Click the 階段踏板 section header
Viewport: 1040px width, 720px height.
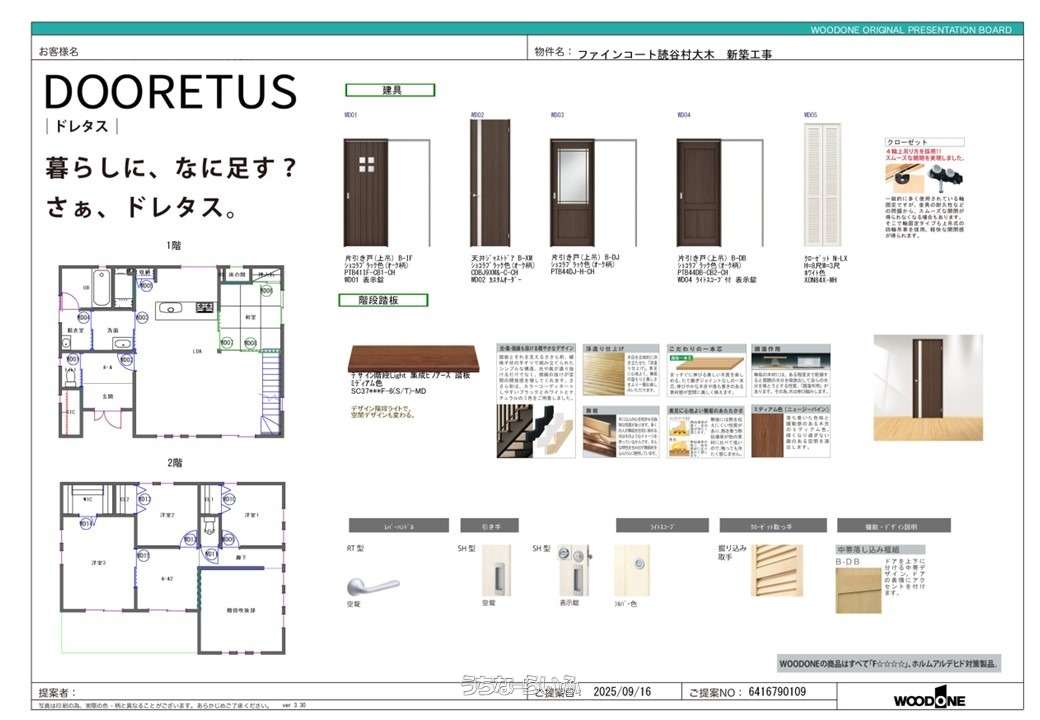[386, 299]
